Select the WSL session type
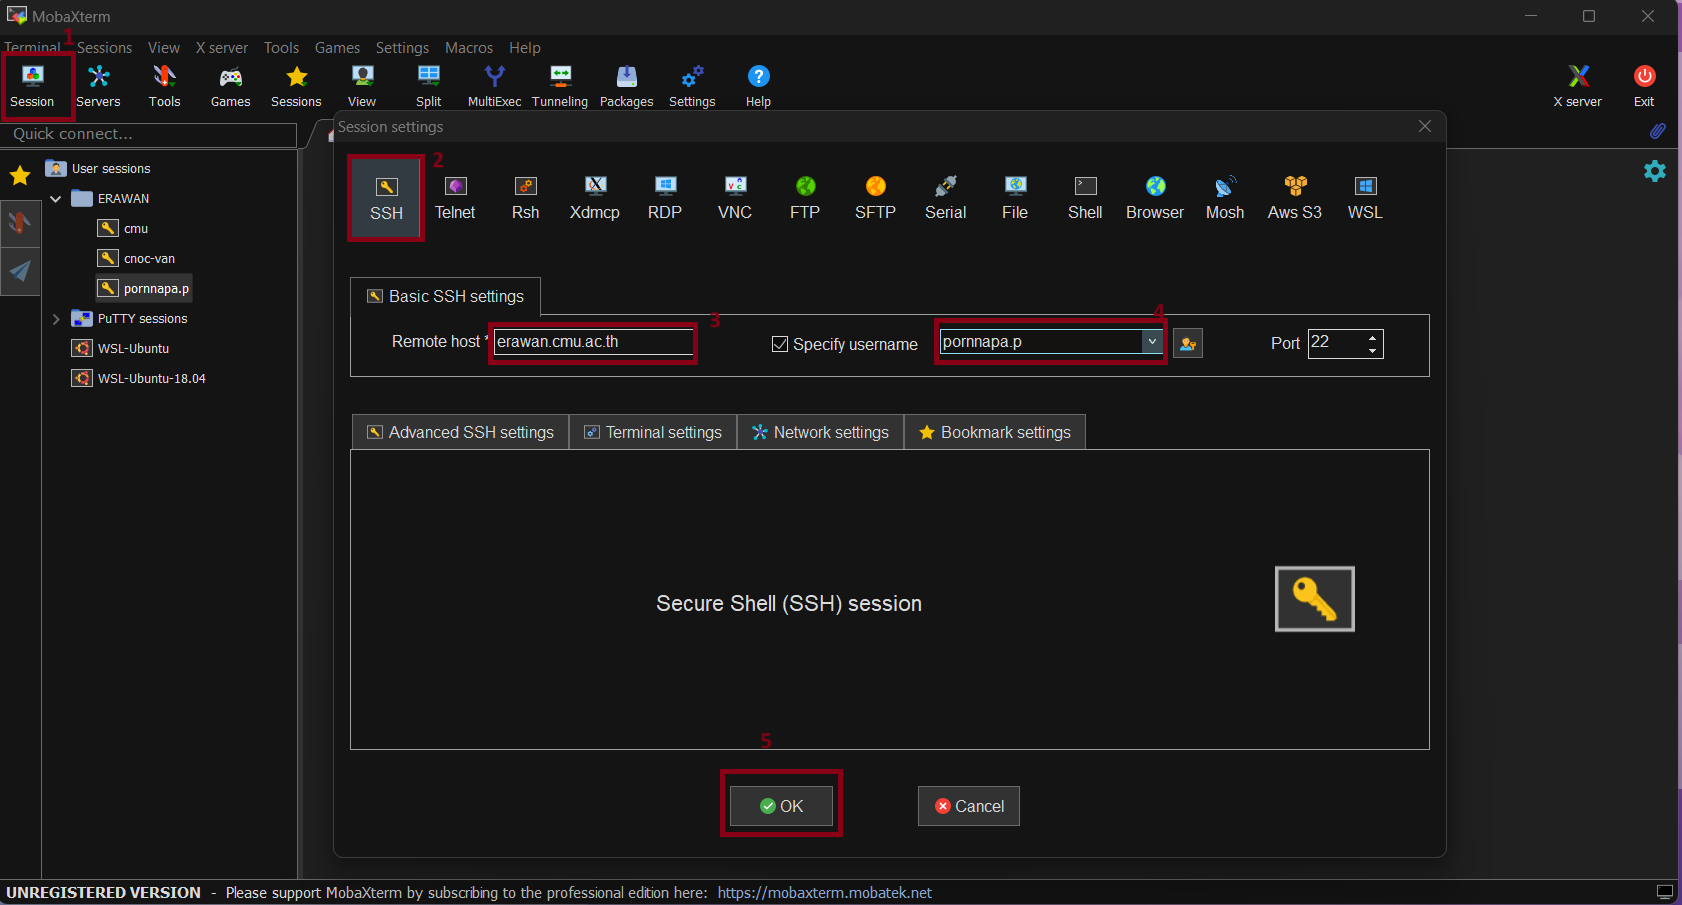 tap(1365, 198)
